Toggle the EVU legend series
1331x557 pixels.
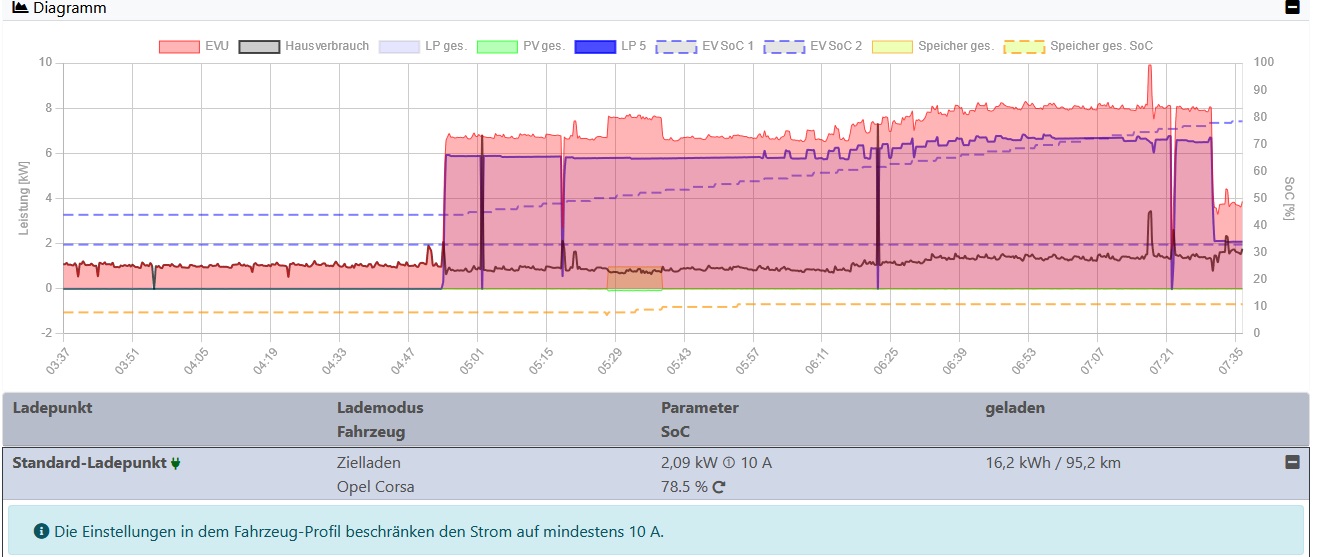click(x=194, y=46)
